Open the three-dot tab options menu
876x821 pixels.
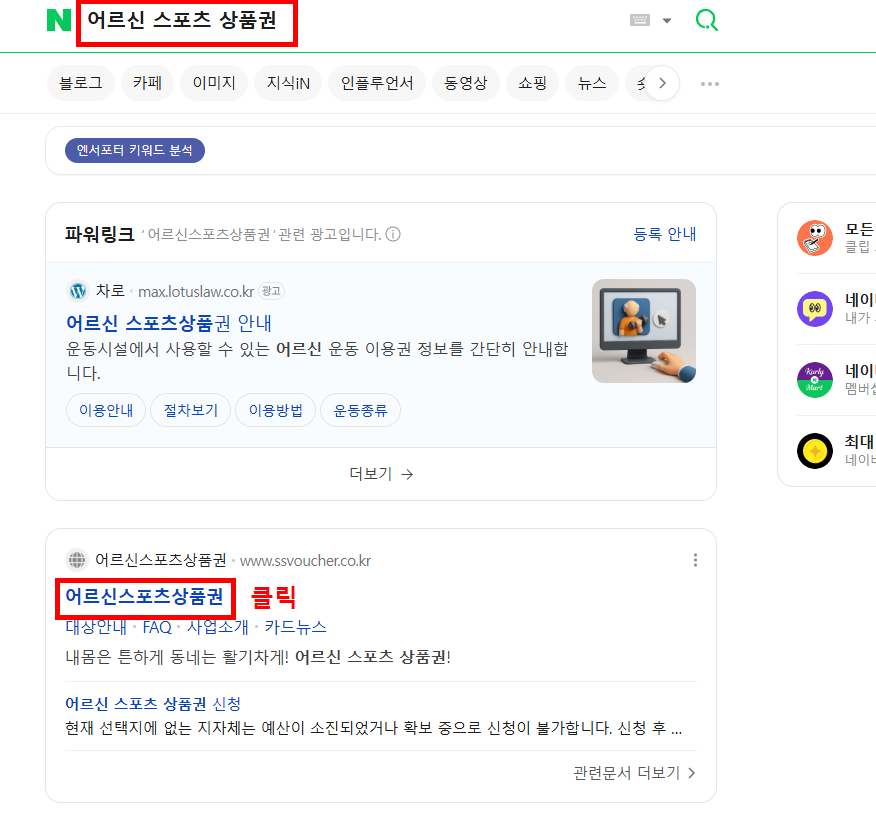710,84
